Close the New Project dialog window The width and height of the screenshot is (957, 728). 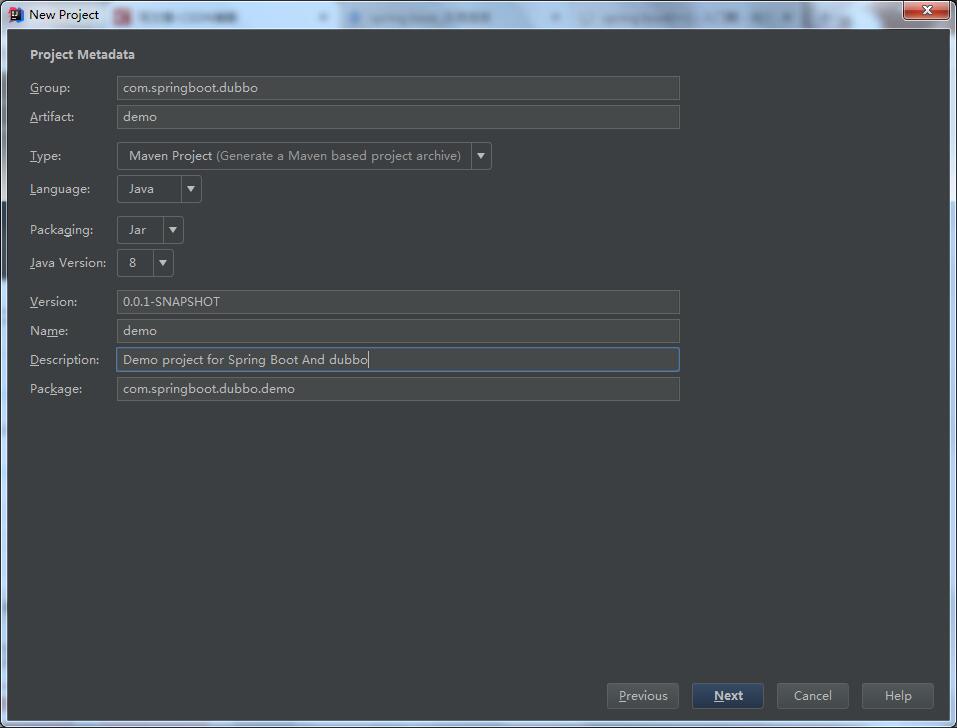pyautogui.click(x=926, y=10)
